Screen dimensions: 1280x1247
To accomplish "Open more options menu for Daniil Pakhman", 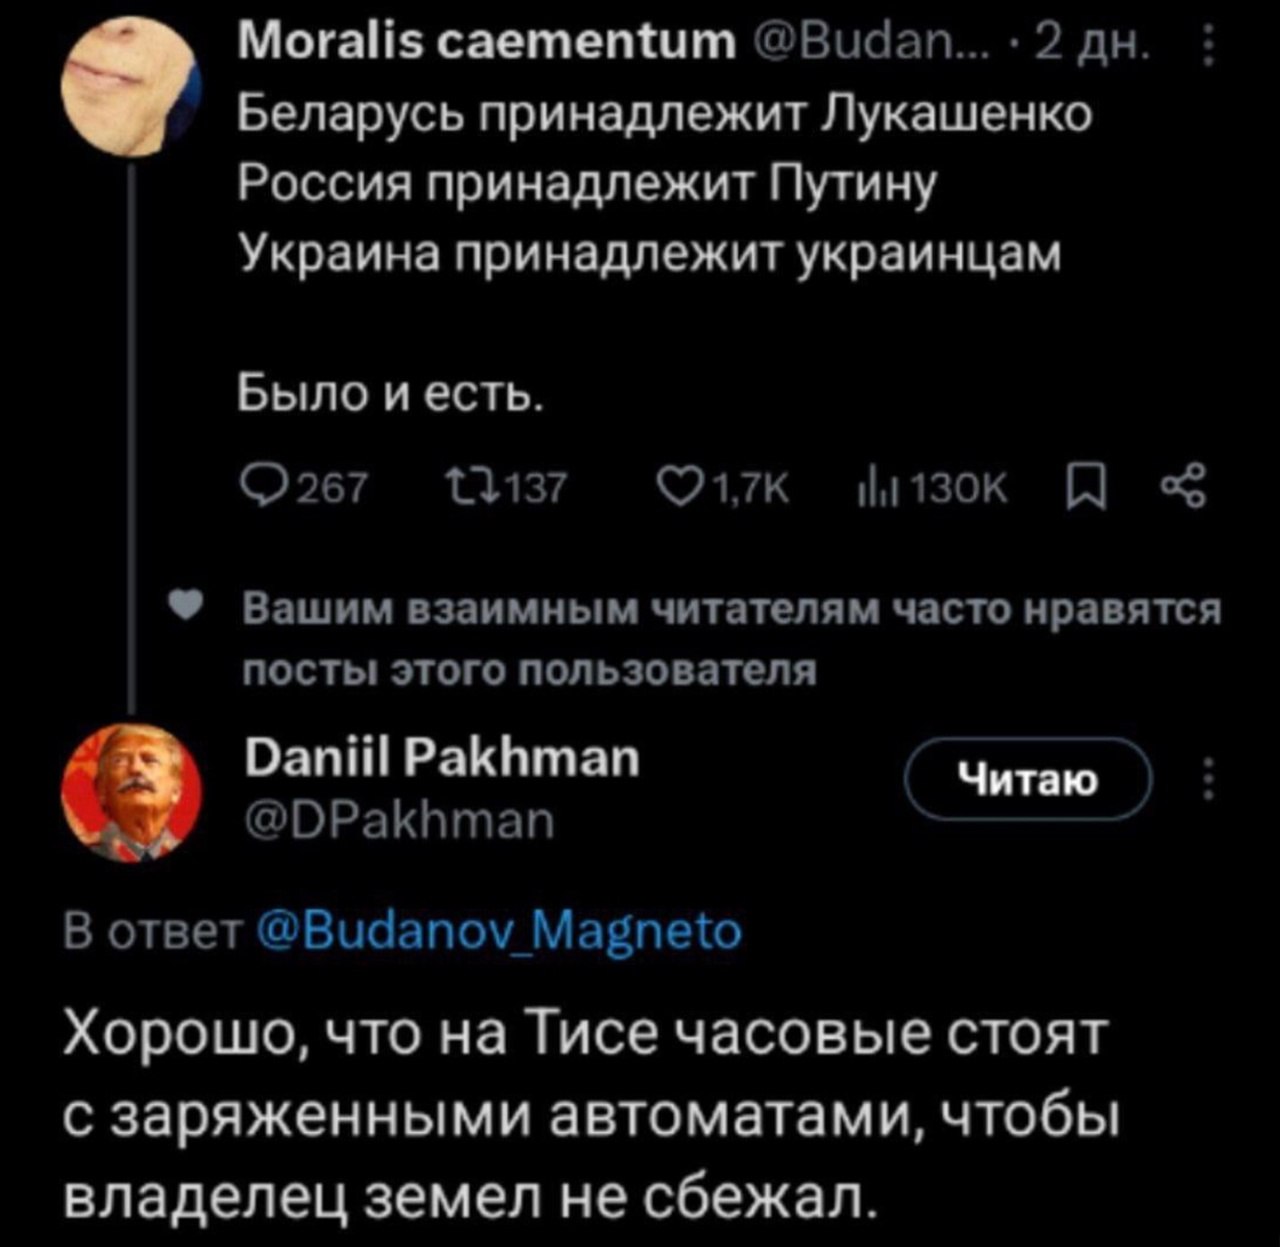I will (1208, 779).
